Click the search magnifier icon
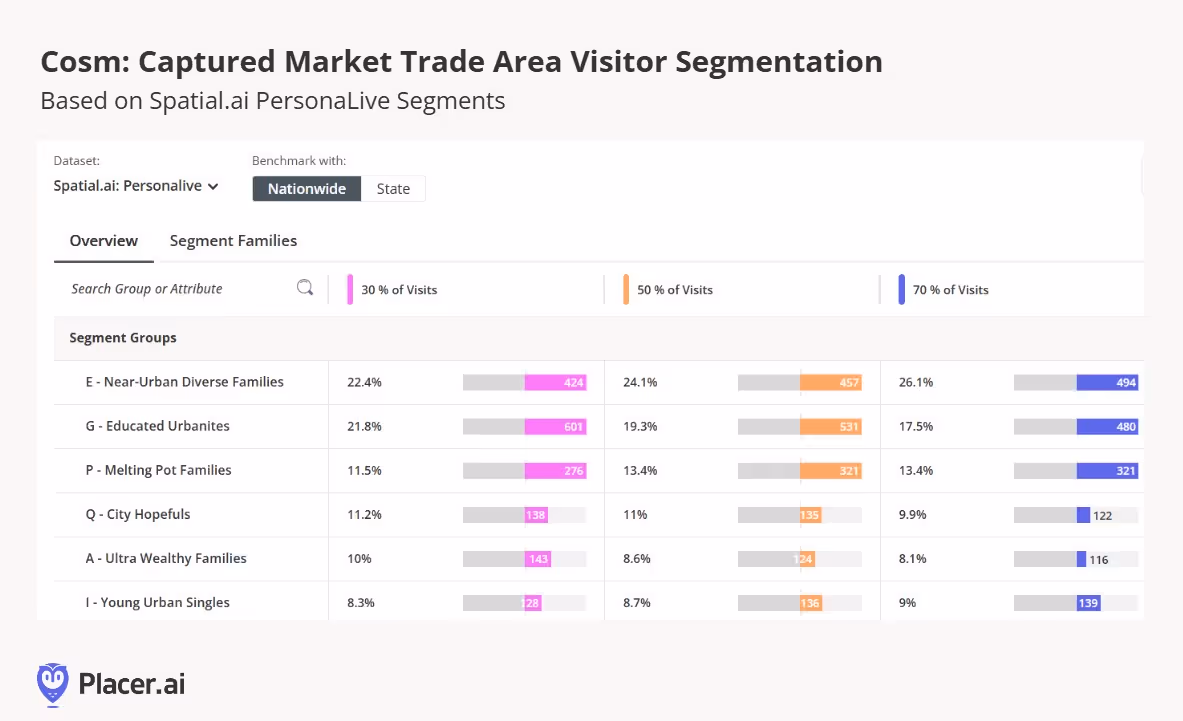The image size is (1183, 721). [x=305, y=287]
